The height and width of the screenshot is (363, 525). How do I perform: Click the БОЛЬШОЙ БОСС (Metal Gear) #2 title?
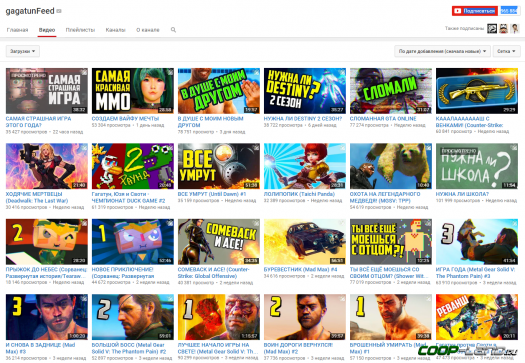[x=129, y=348]
